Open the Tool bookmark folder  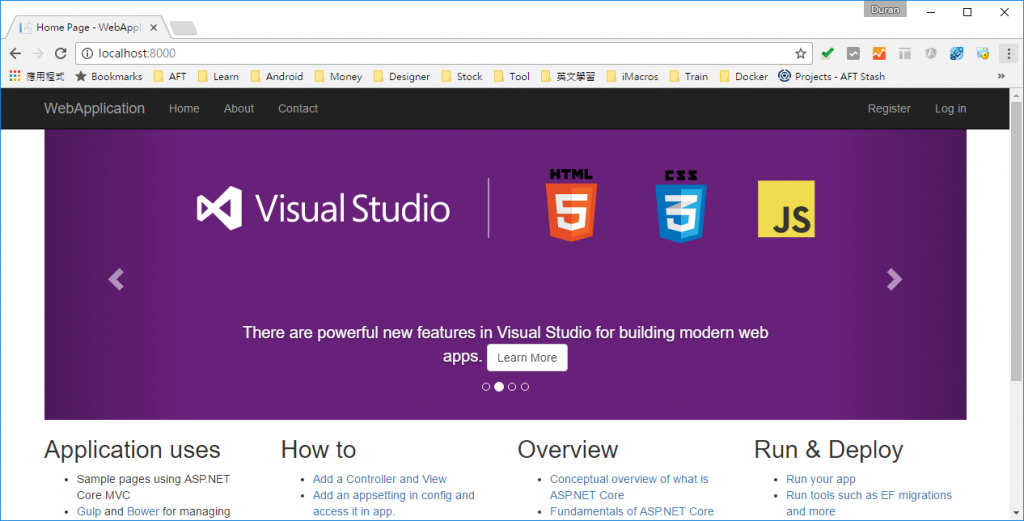tap(512, 76)
